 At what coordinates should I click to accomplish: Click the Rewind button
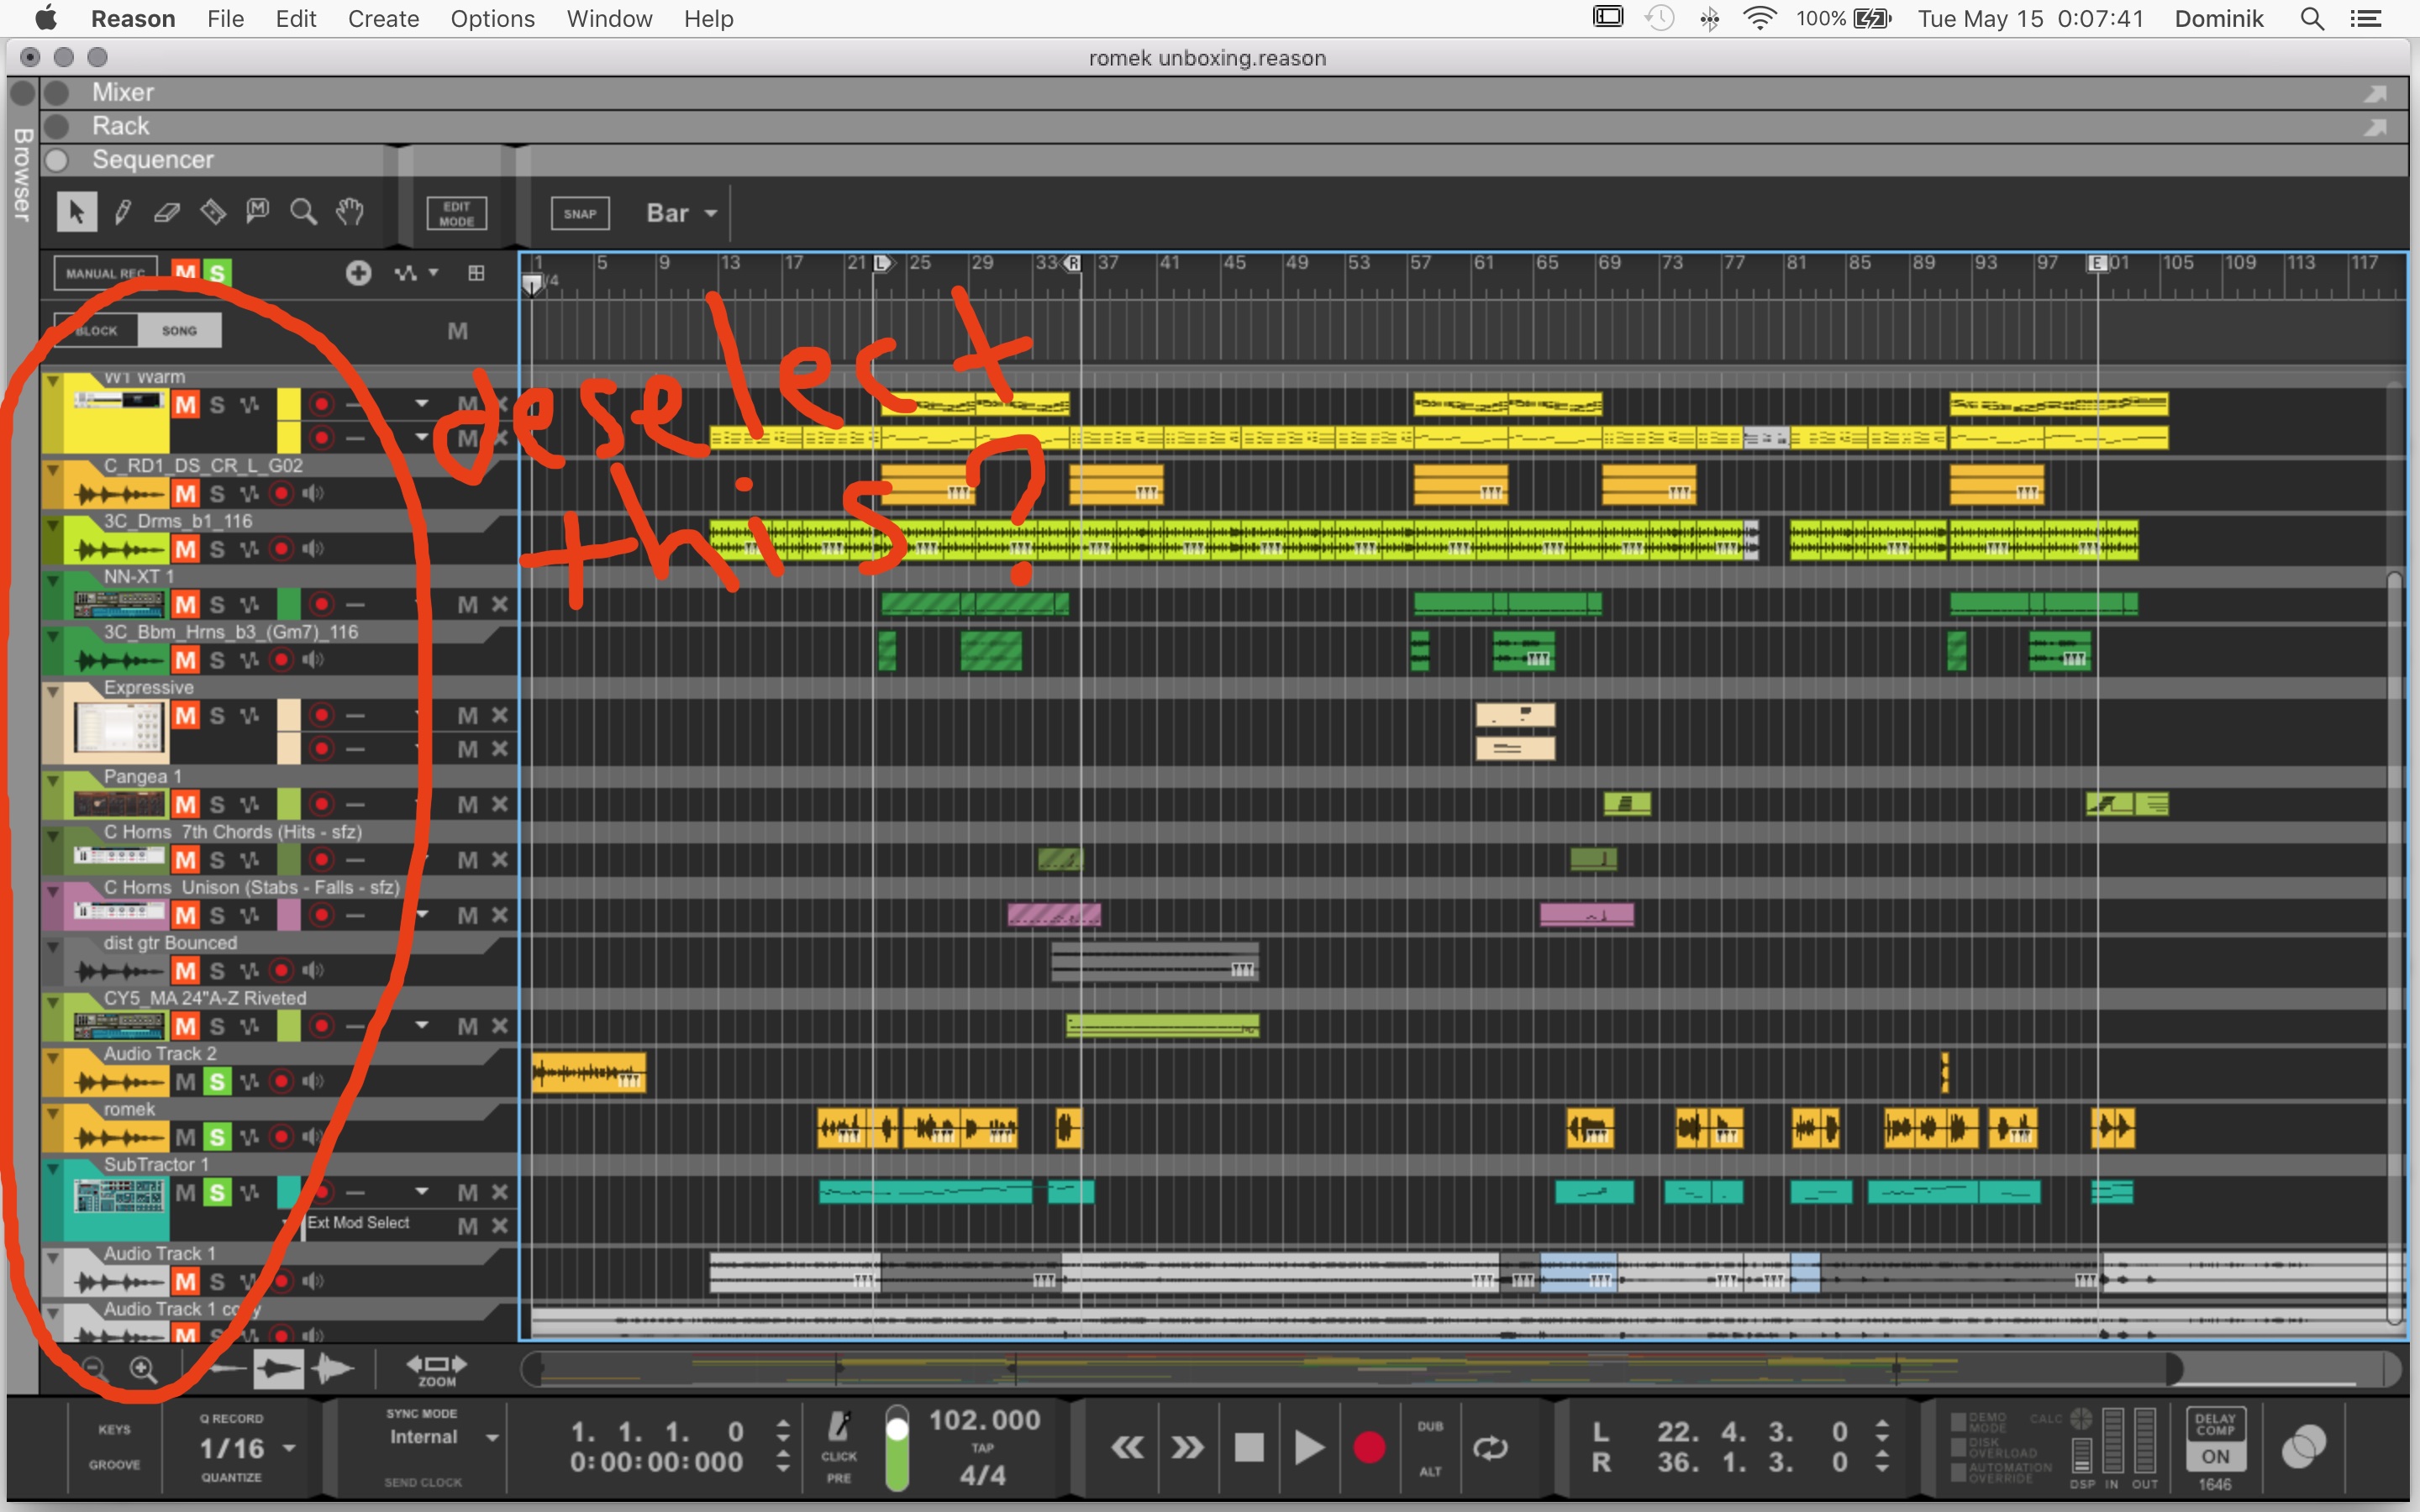[1127, 1447]
